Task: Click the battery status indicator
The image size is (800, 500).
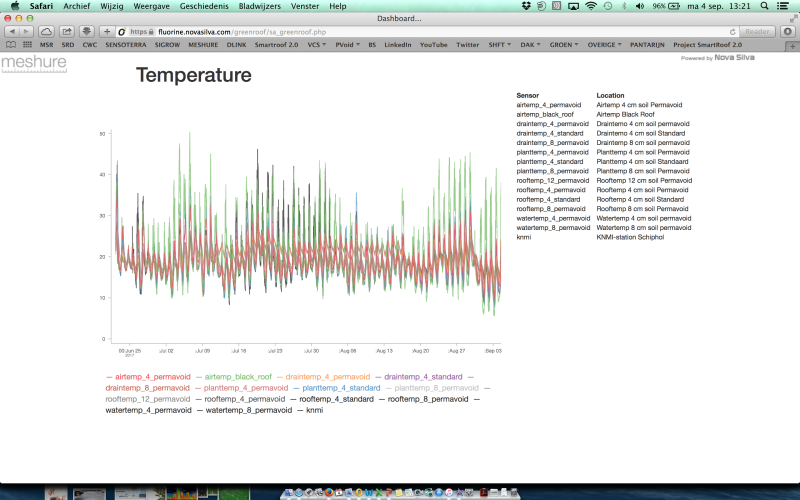Action: point(666,6)
